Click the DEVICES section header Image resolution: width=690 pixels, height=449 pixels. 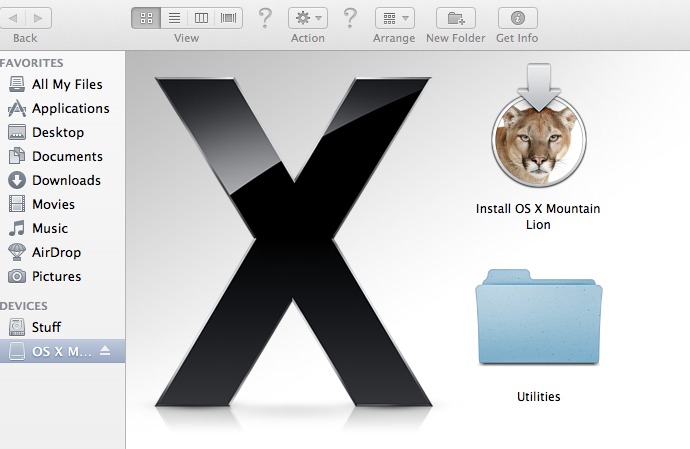(24, 306)
